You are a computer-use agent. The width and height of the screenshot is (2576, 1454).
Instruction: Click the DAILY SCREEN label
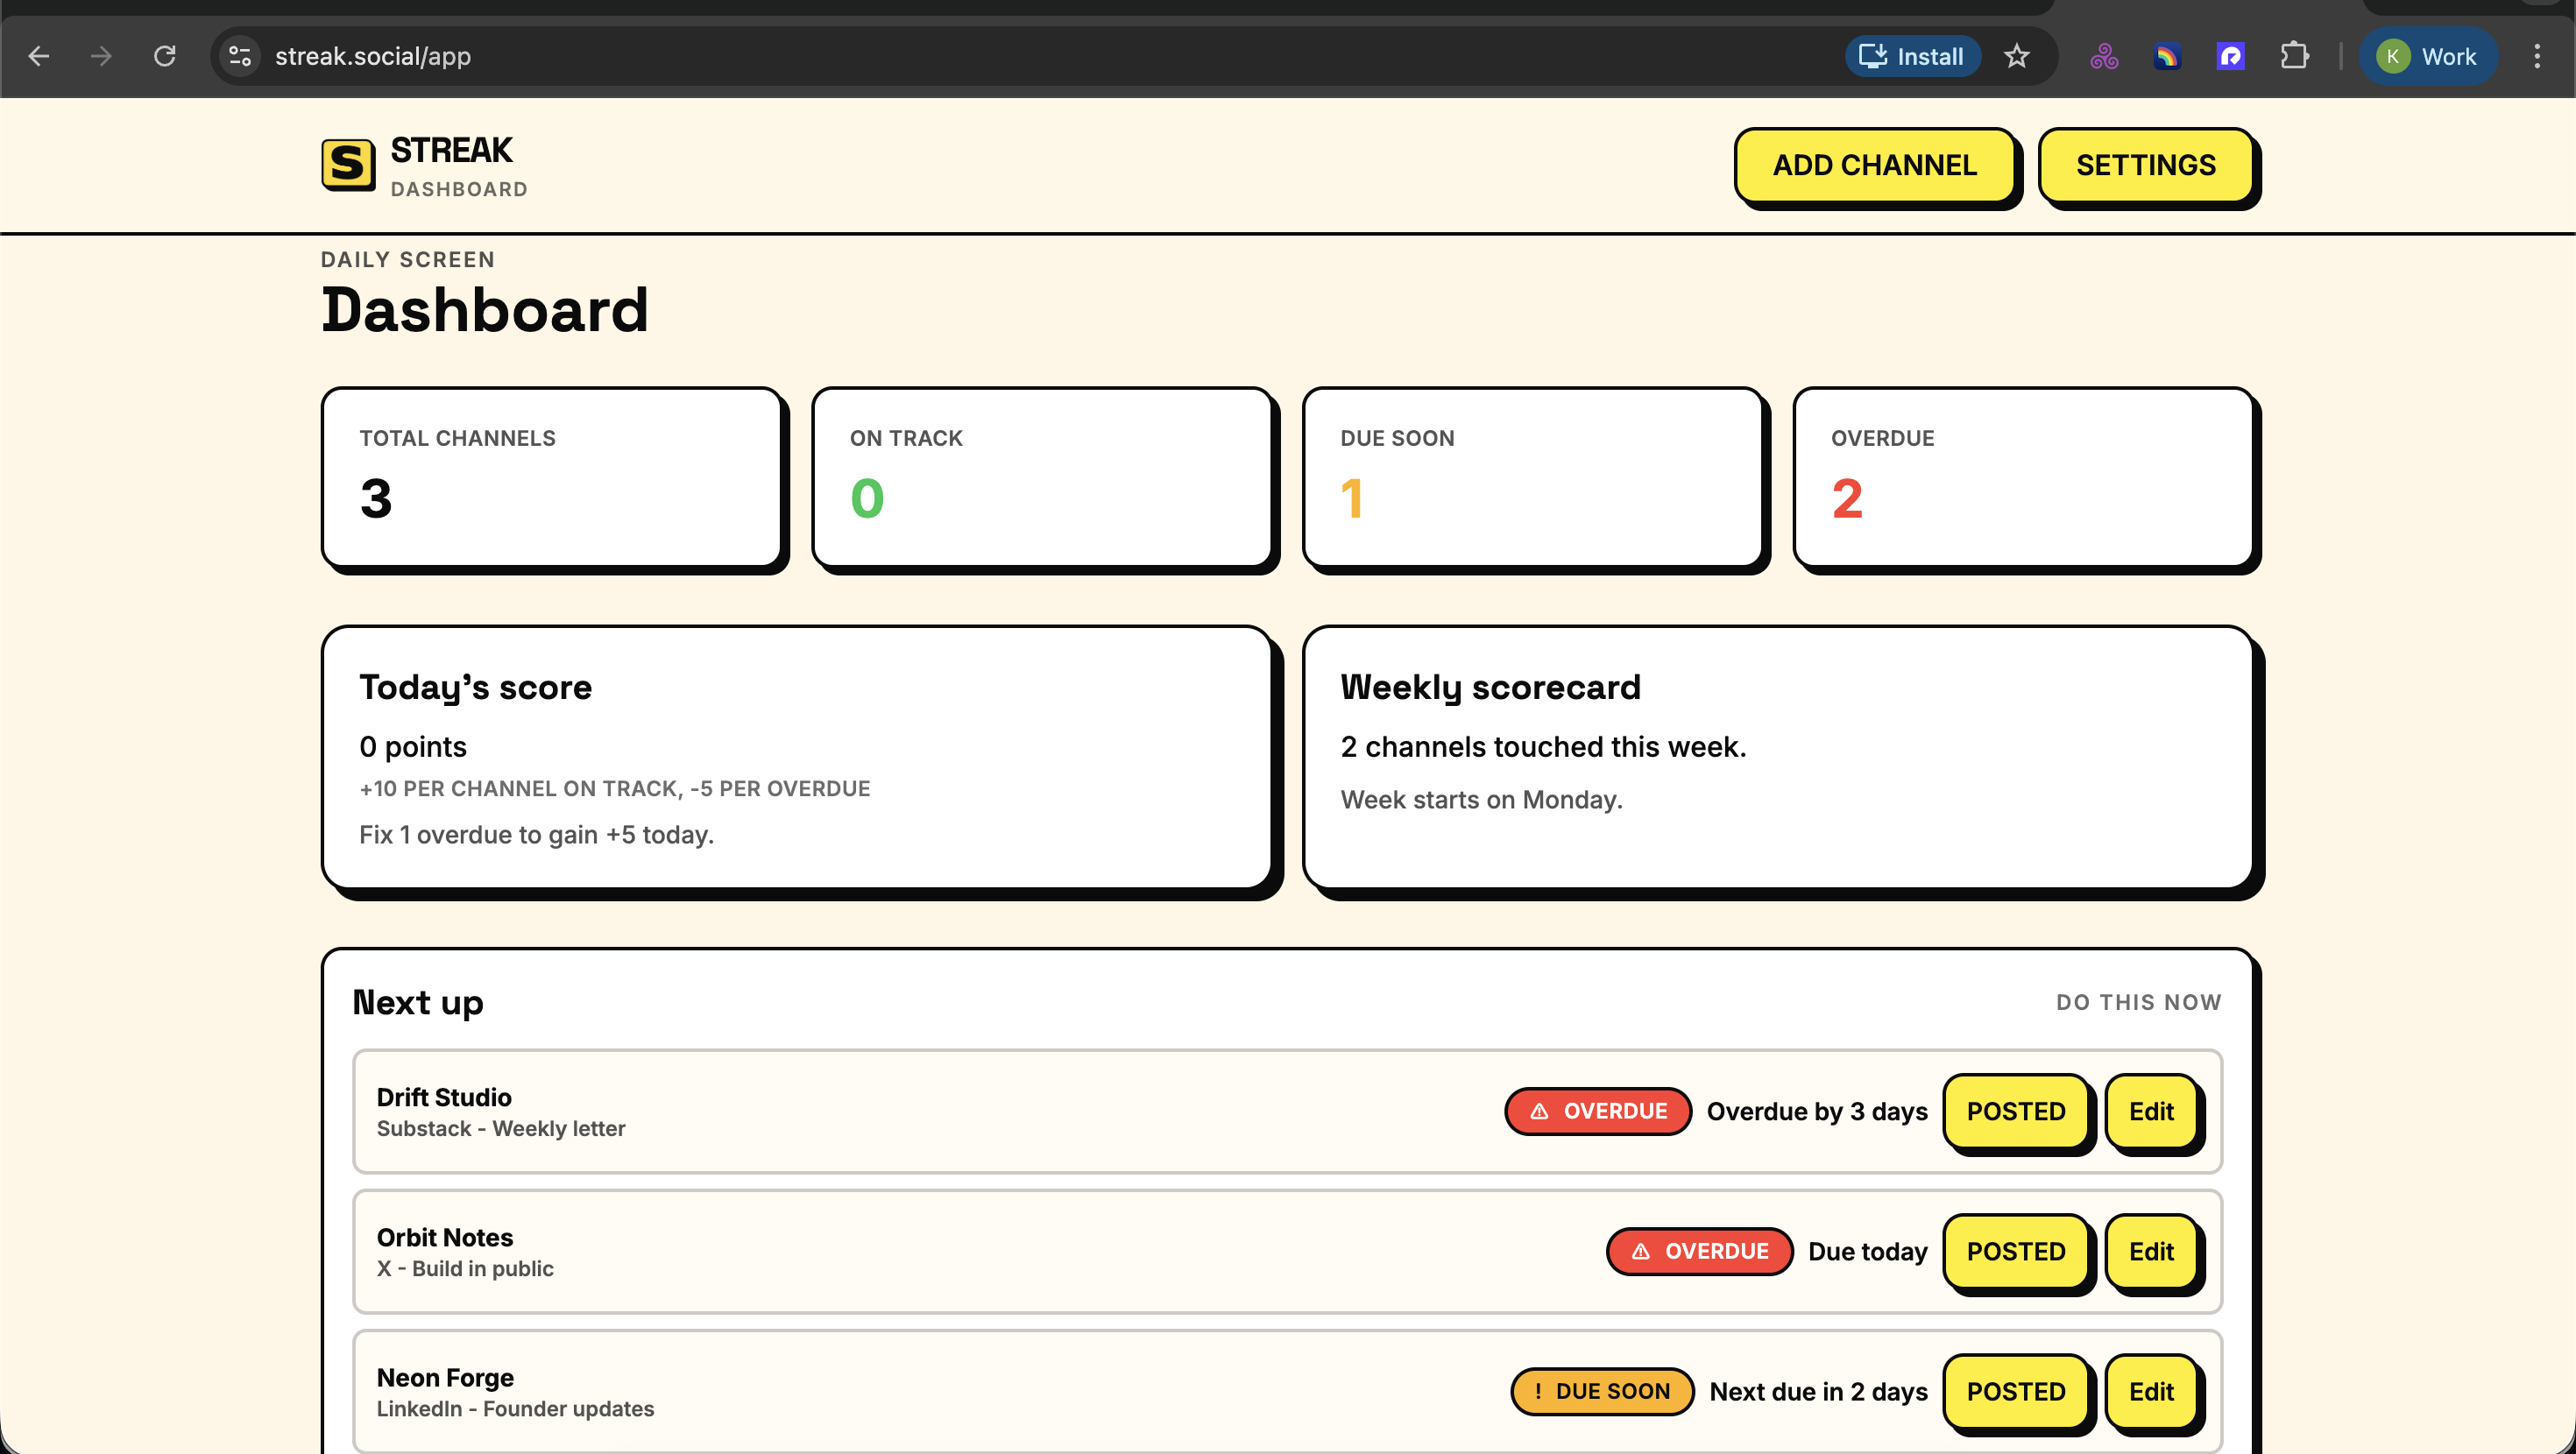click(x=407, y=259)
